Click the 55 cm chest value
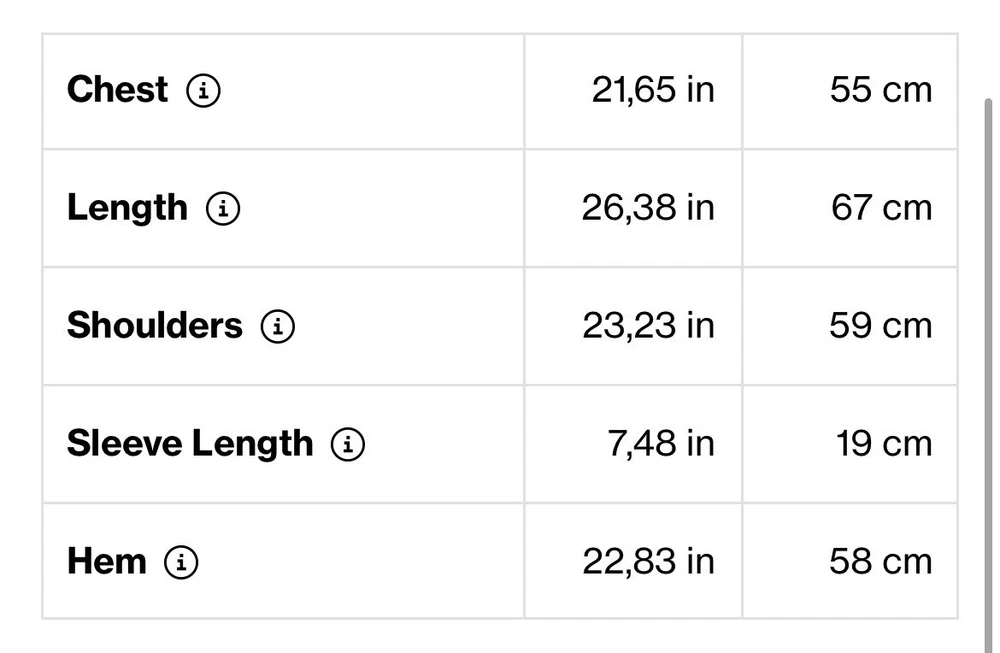The width and height of the screenshot is (1000, 653). click(880, 90)
